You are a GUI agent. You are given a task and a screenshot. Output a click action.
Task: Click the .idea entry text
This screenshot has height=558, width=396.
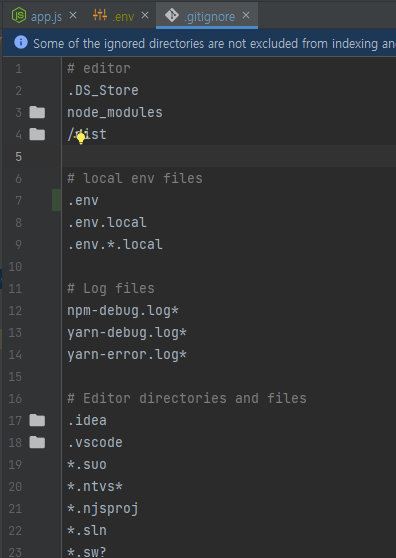click(87, 420)
